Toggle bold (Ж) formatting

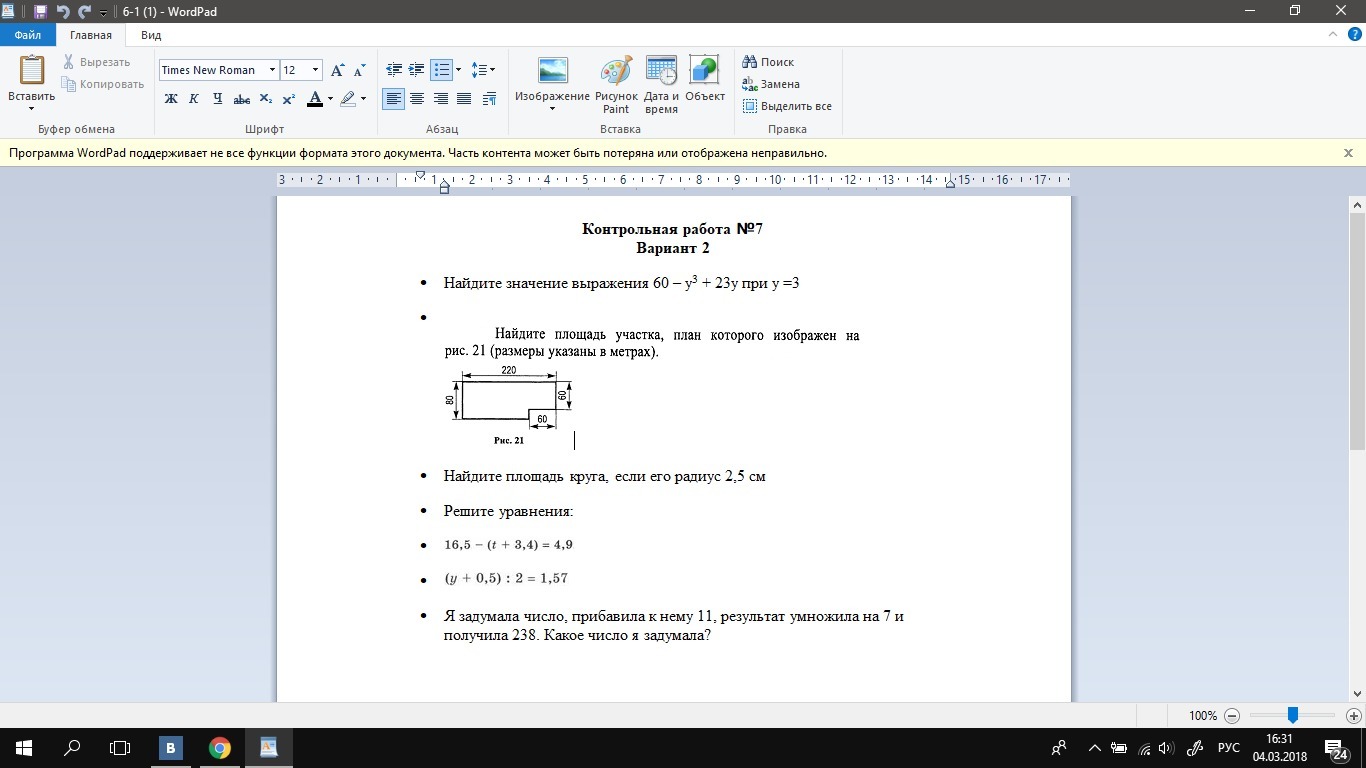[x=171, y=99]
